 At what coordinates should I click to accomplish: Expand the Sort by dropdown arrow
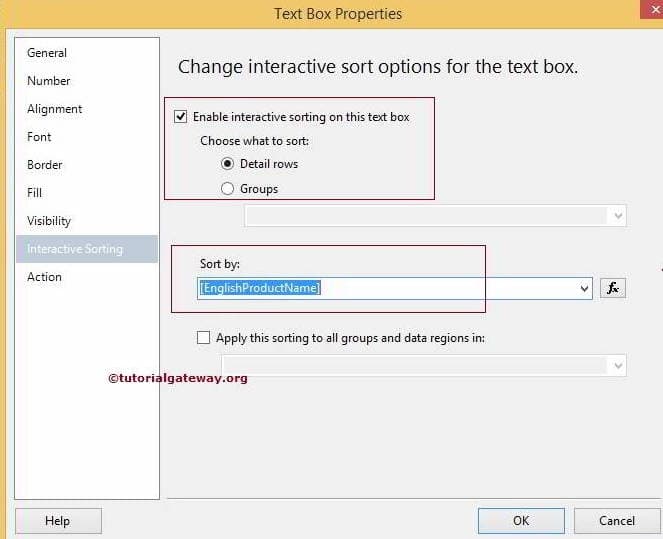click(585, 288)
